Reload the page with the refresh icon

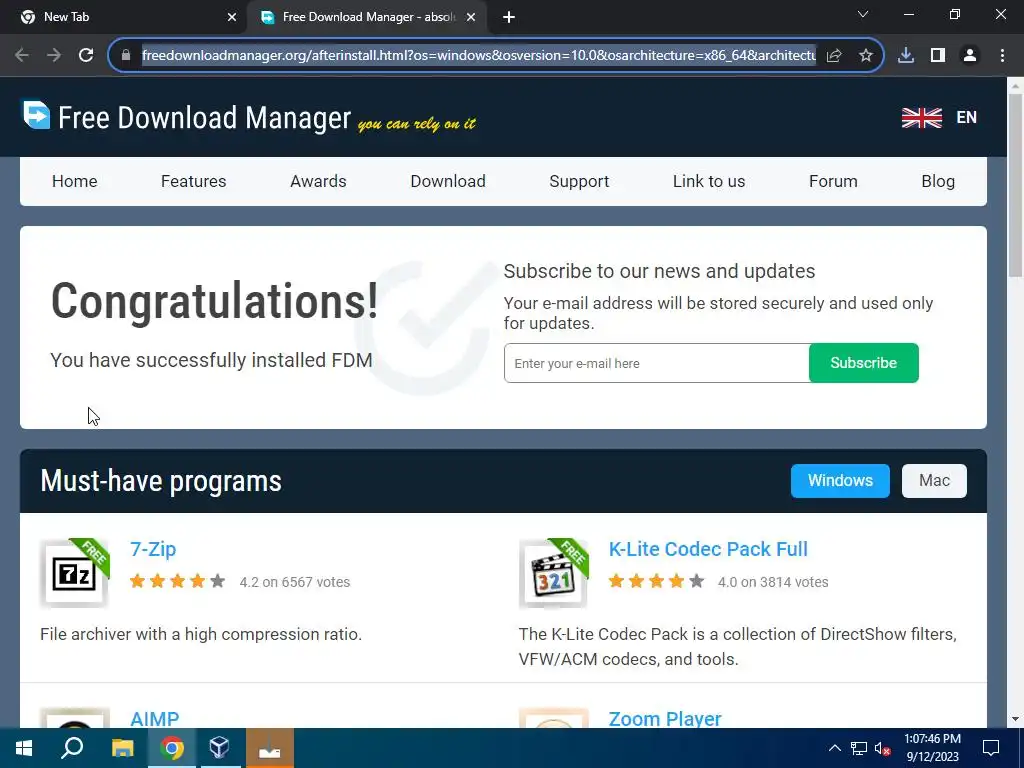86,55
